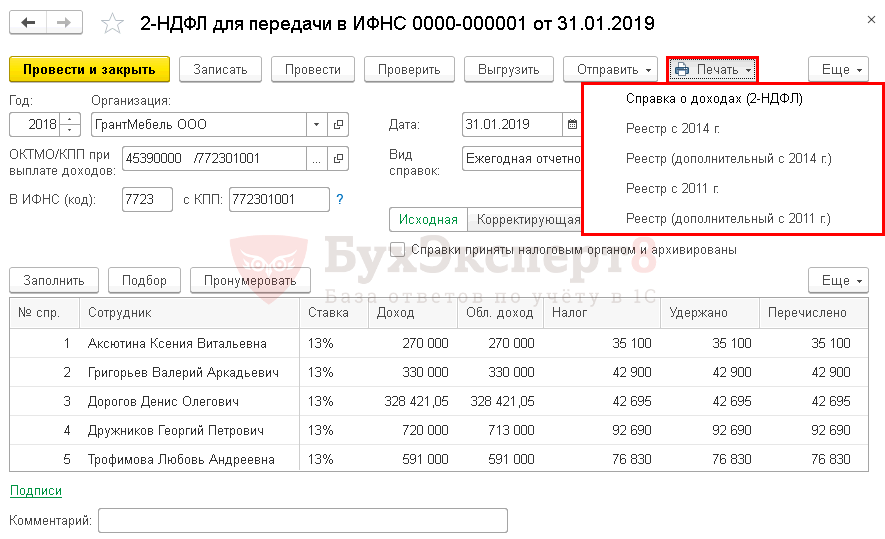
Task: Expand the Организация dropdown arrow
Action: pos(317,124)
